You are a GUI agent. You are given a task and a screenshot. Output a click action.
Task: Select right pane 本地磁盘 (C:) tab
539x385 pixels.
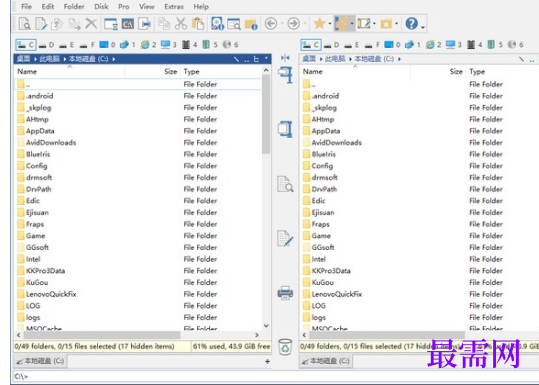[x=326, y=361]
